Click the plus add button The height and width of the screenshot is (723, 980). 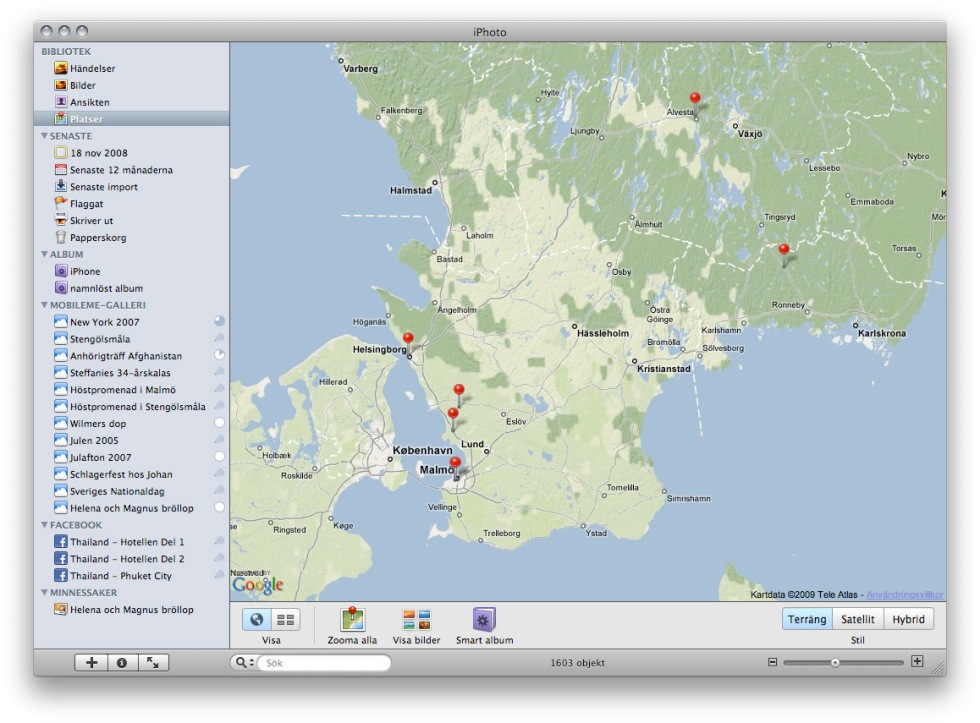[93, 662]
